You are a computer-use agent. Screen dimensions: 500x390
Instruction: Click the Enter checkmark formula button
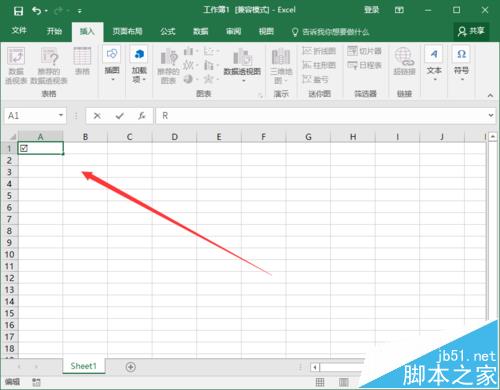119,116
